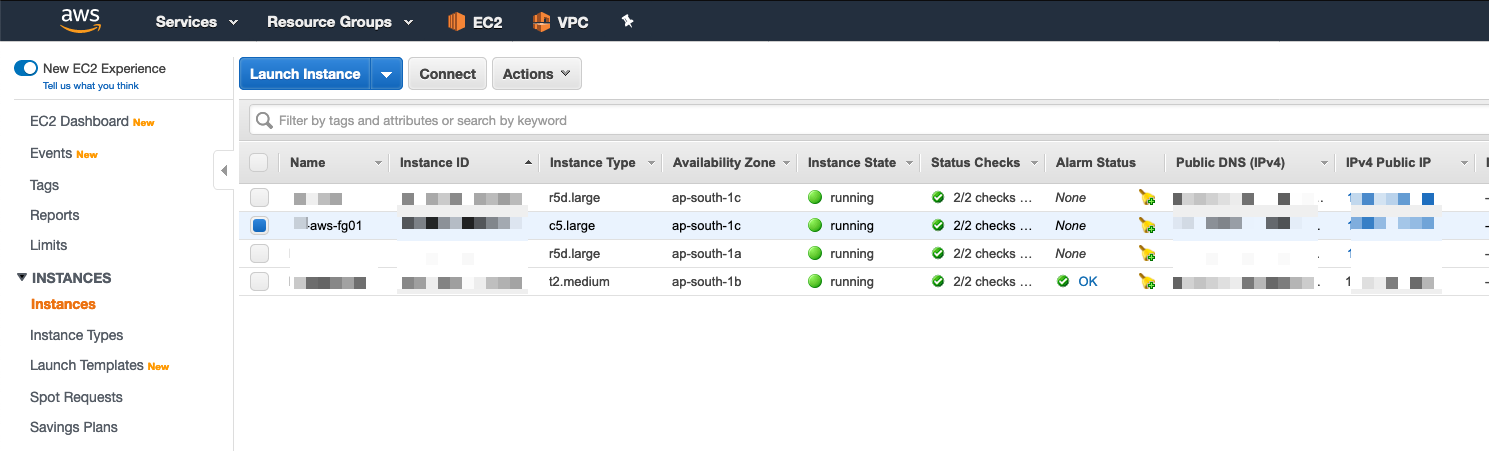Expand the Launch Instance dropdown arrow
1489x451 pixels.
point(387,74)
